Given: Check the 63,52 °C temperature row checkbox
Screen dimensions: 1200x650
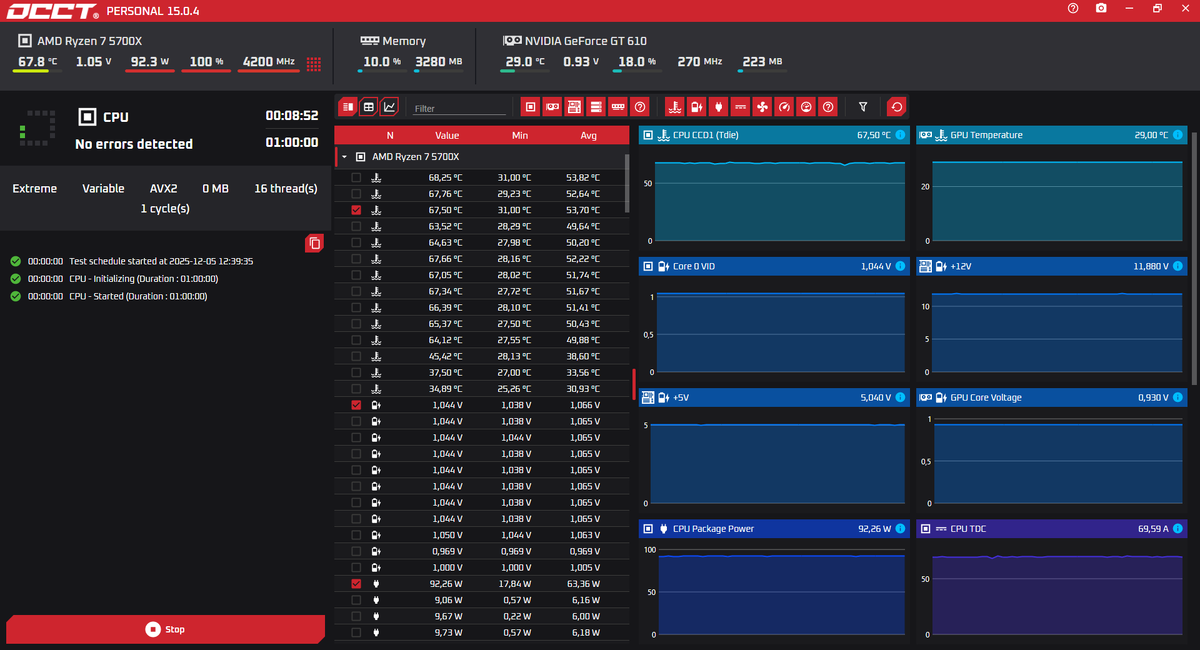Looking at the screenshot, I should click(356, 226).
